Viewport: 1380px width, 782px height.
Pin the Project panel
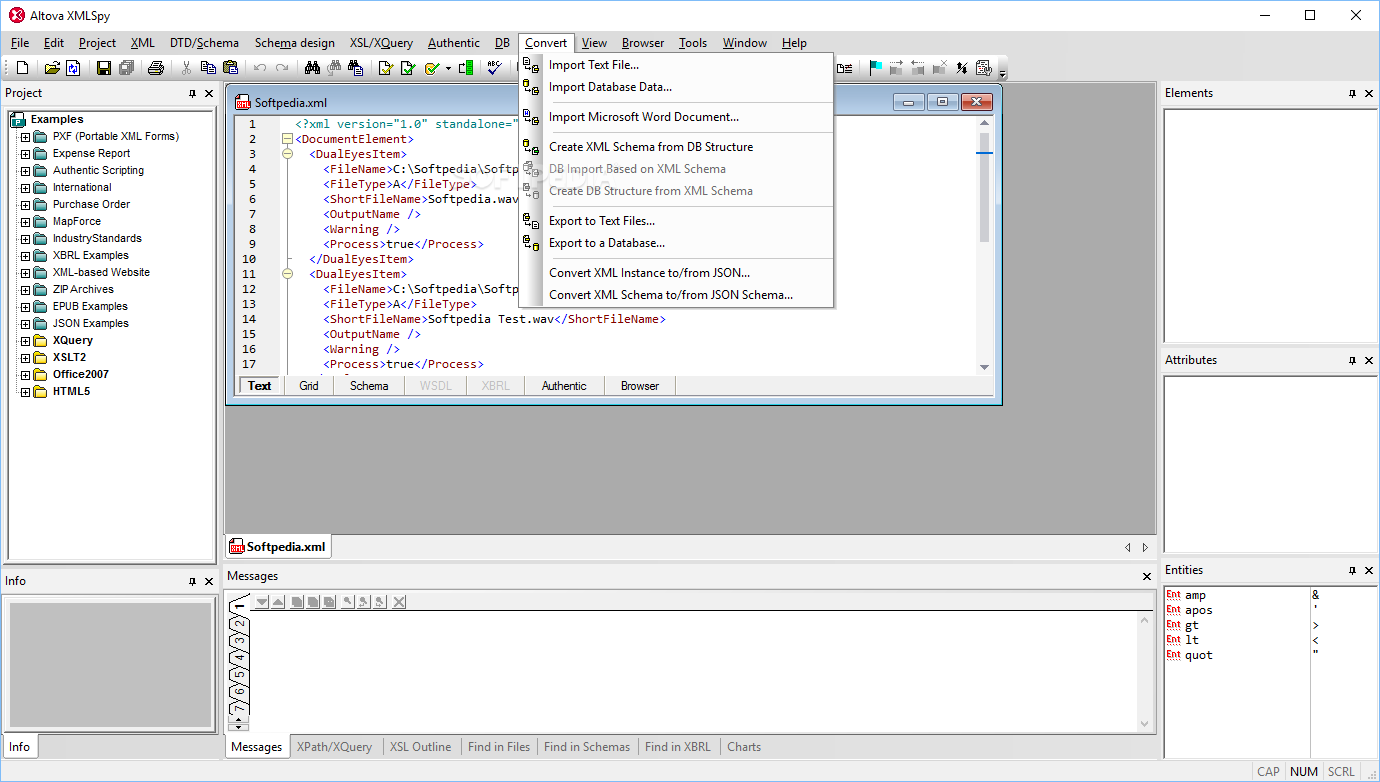coord(193,93)
